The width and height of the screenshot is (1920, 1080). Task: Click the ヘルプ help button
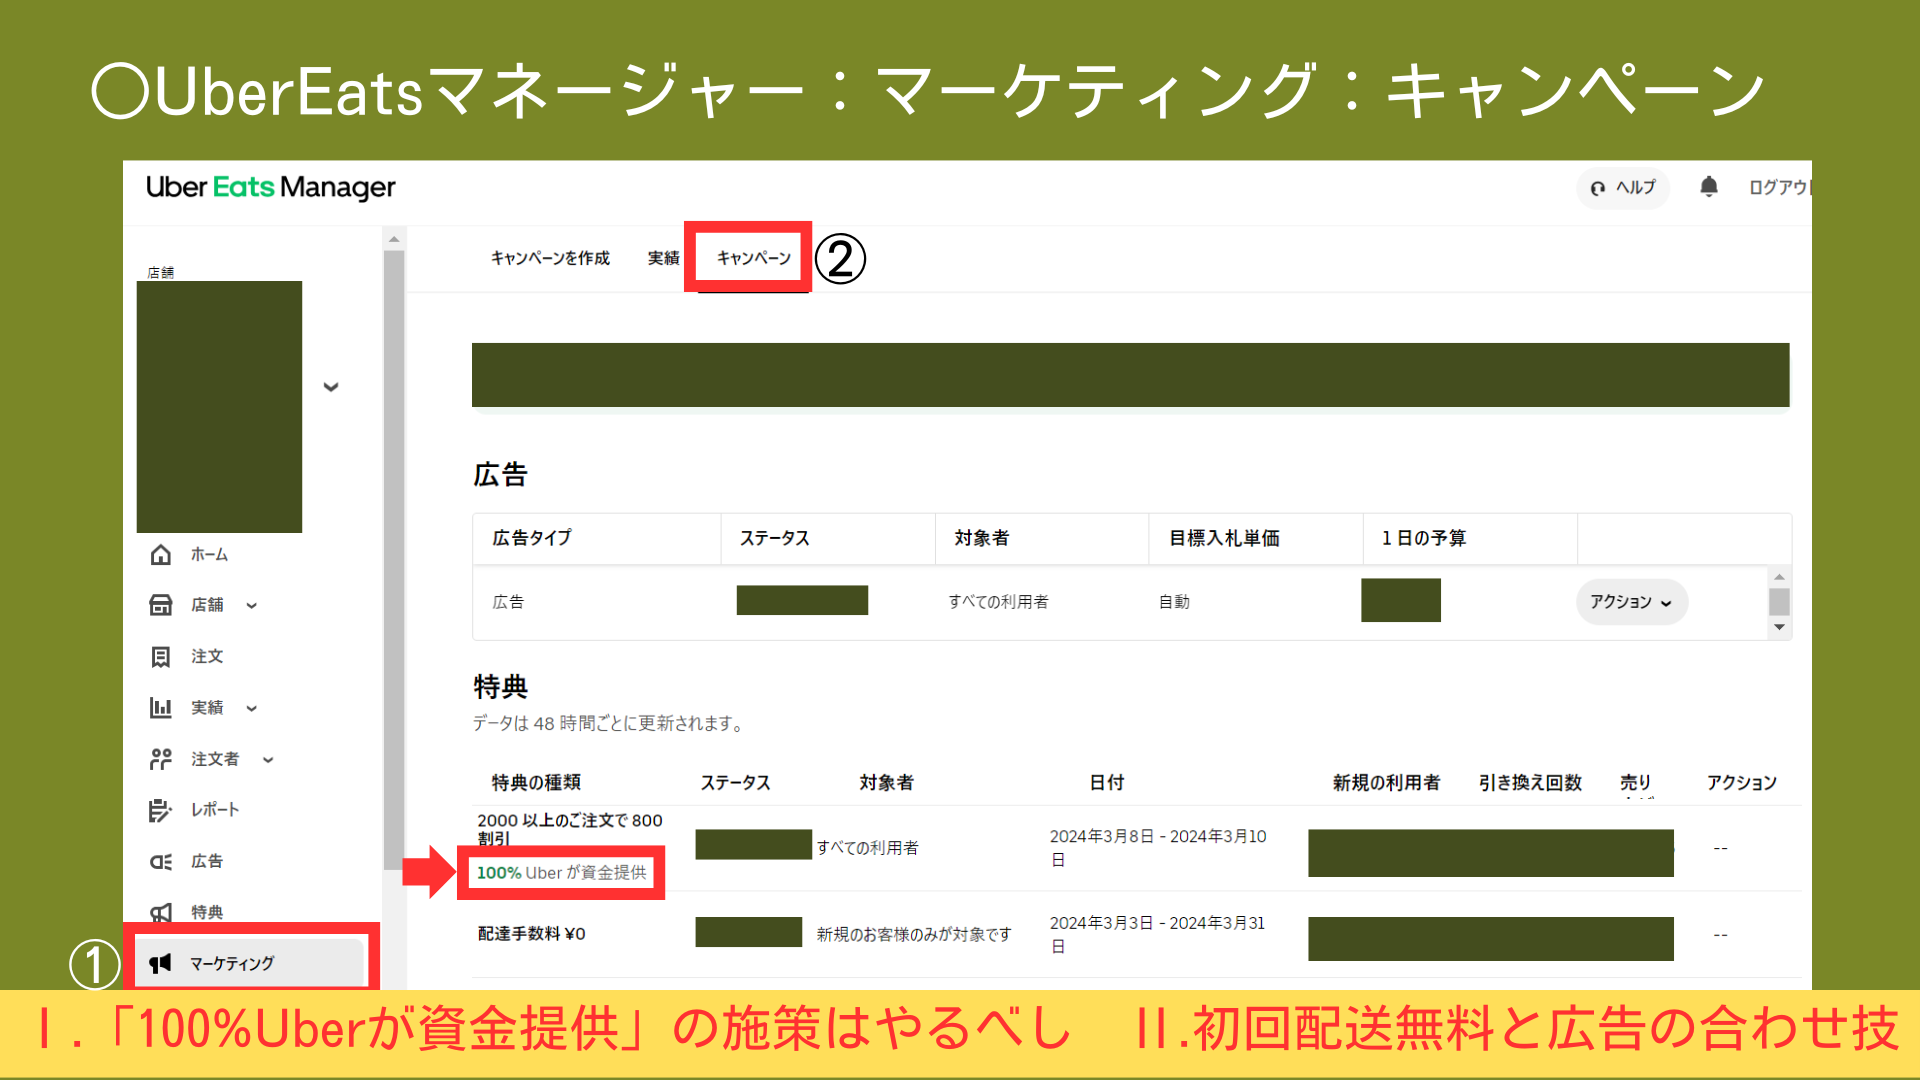[1623, 188]
